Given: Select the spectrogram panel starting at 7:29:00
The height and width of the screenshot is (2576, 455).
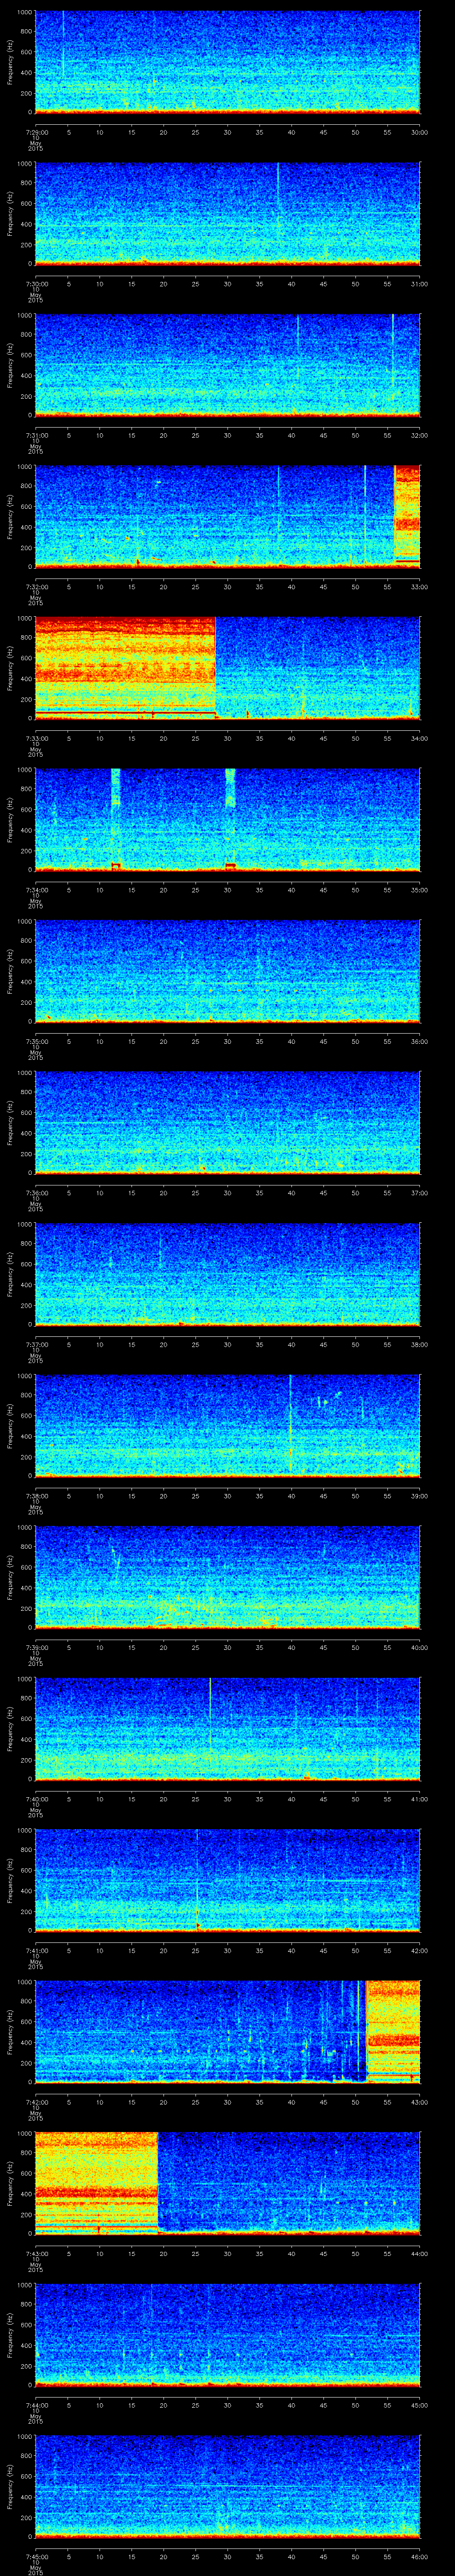Looking at the screenshot, I should coord(227,62).
